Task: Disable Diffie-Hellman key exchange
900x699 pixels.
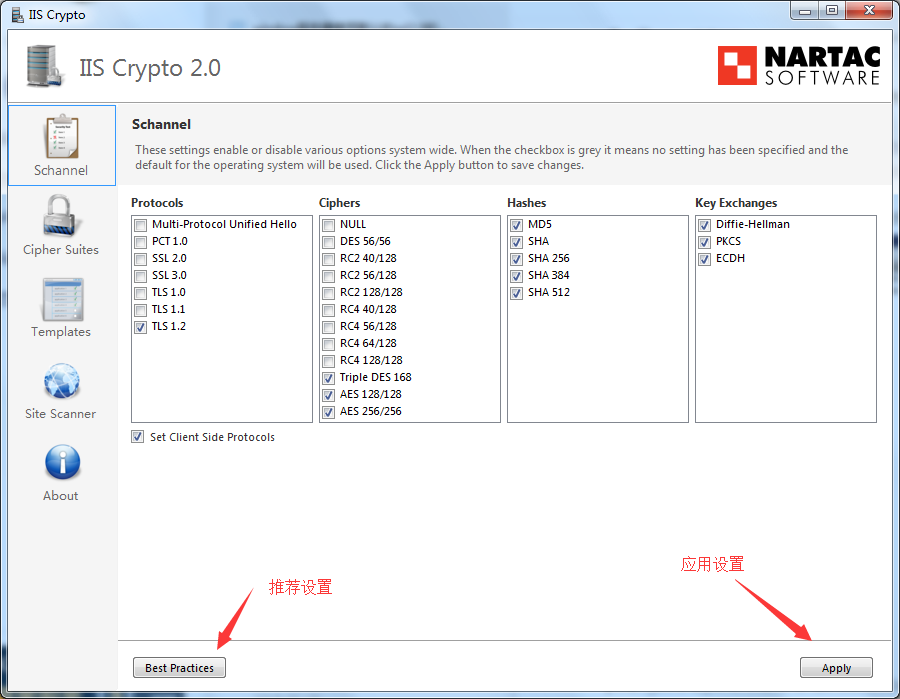Action: [x=704, y=225]
